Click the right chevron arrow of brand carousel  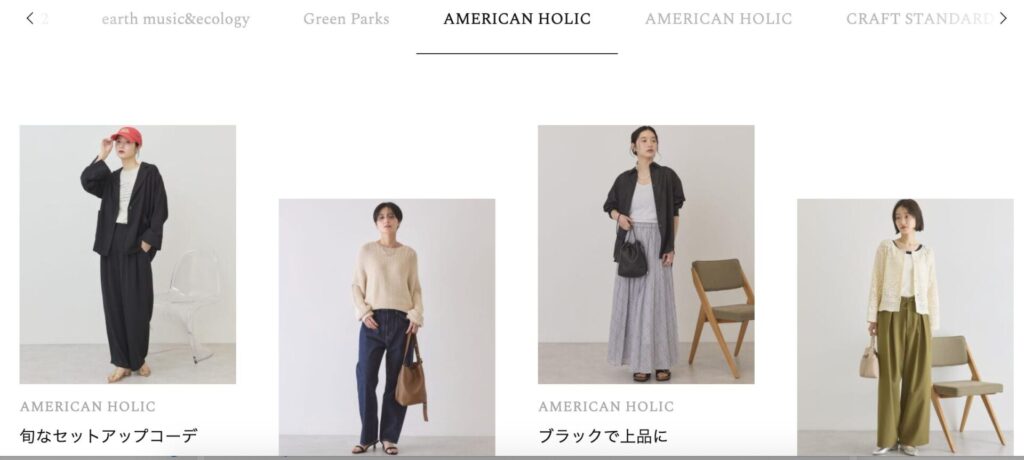[x=1003, y=18]
